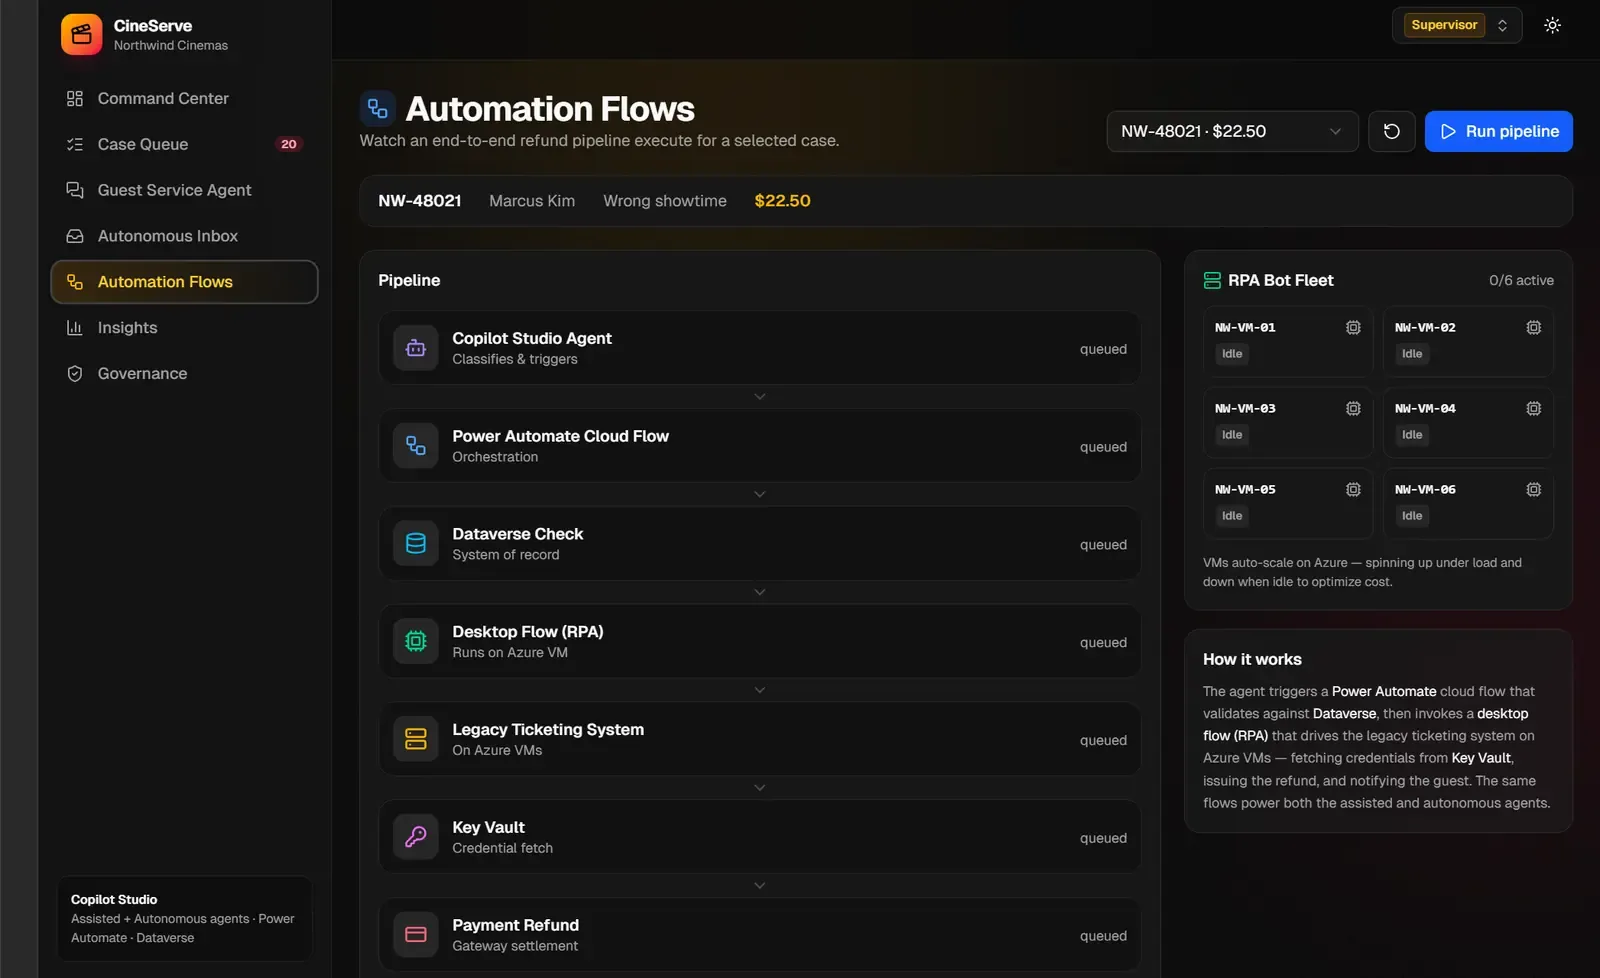Click the Marcus Kim guest name
The height and width of the screenshot is (978, 1600).
point(532,201)
